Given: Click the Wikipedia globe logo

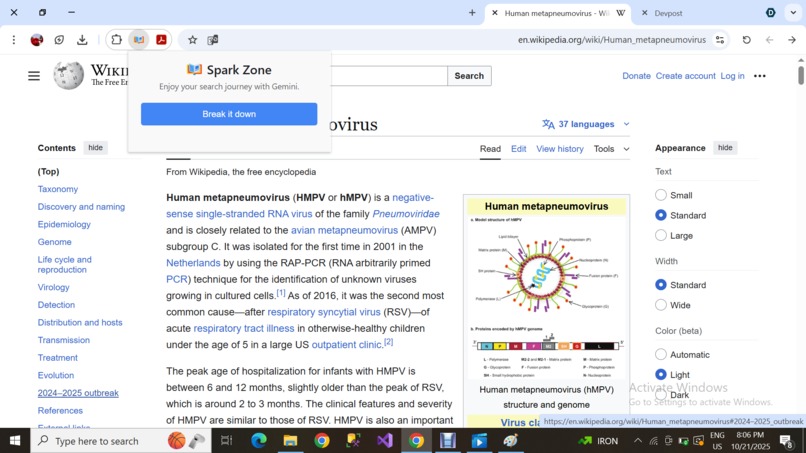Looking at the screenshot, I should point(68,75).
